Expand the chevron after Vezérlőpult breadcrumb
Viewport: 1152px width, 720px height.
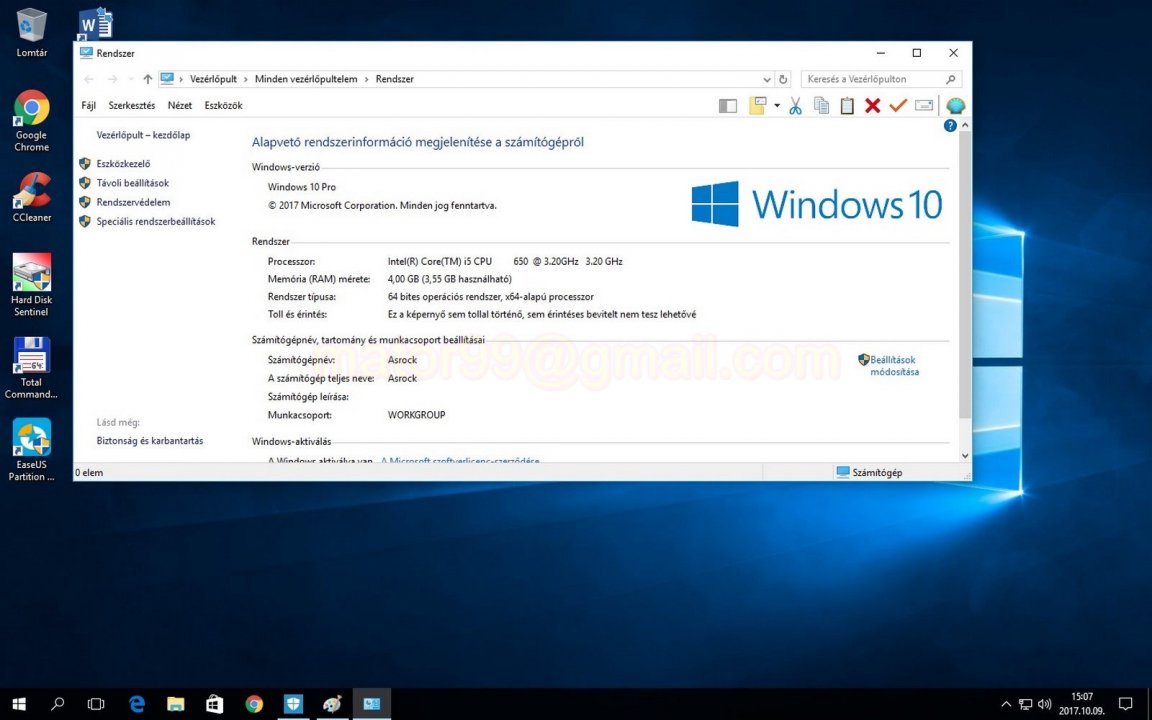245,79
